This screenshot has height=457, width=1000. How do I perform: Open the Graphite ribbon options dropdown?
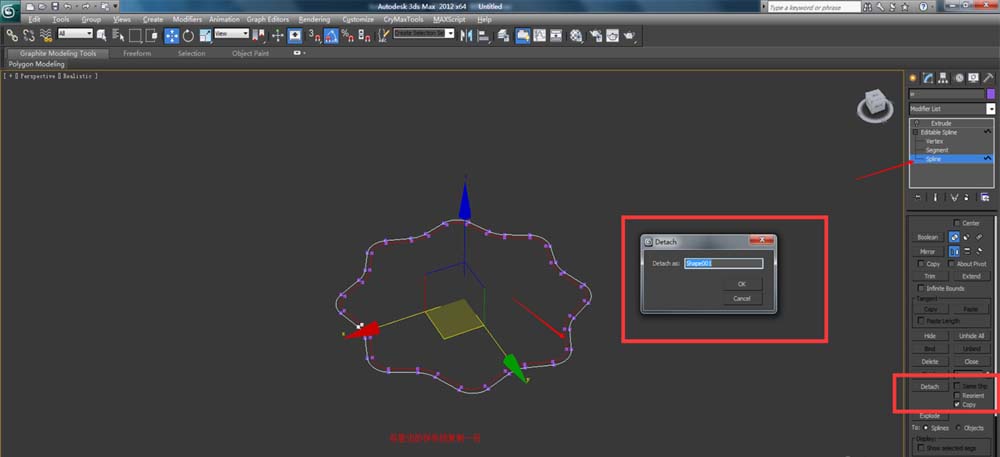pos(300,54)
